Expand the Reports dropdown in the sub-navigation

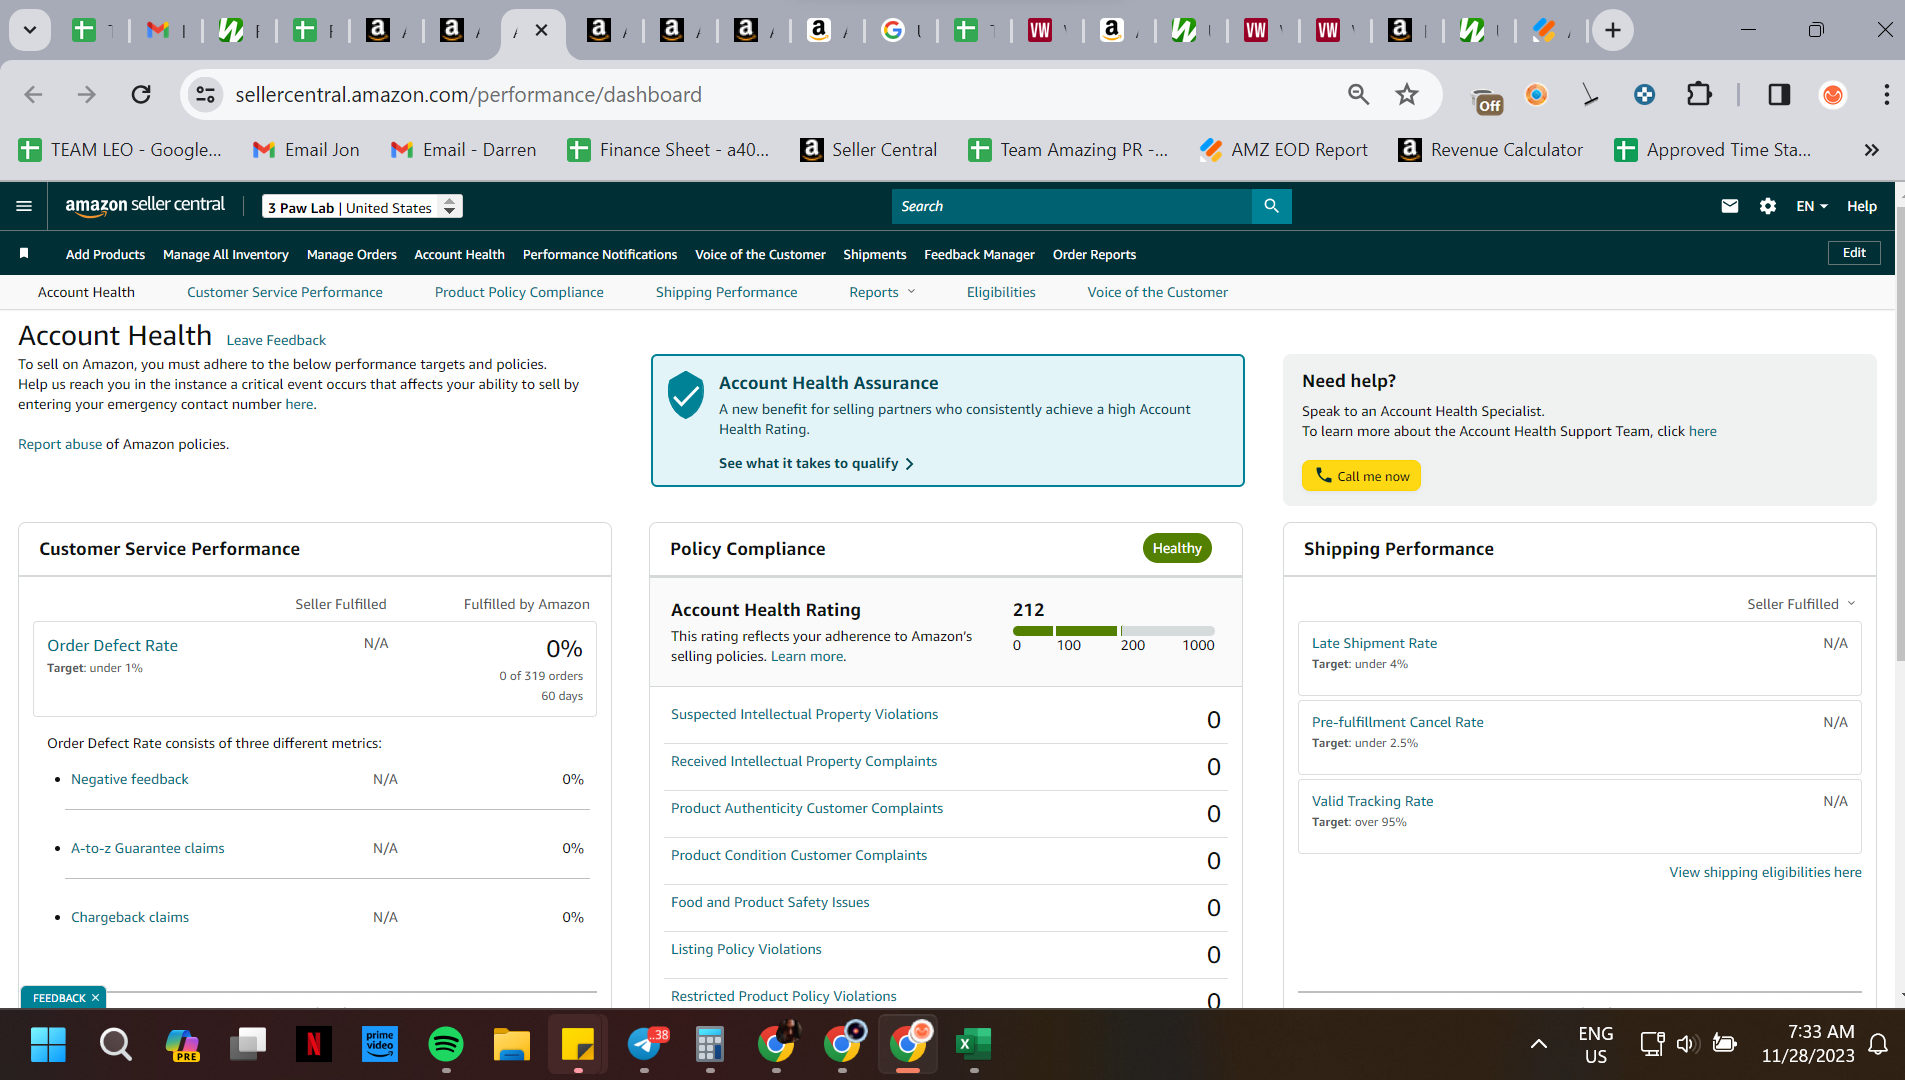tap(882, 292)
